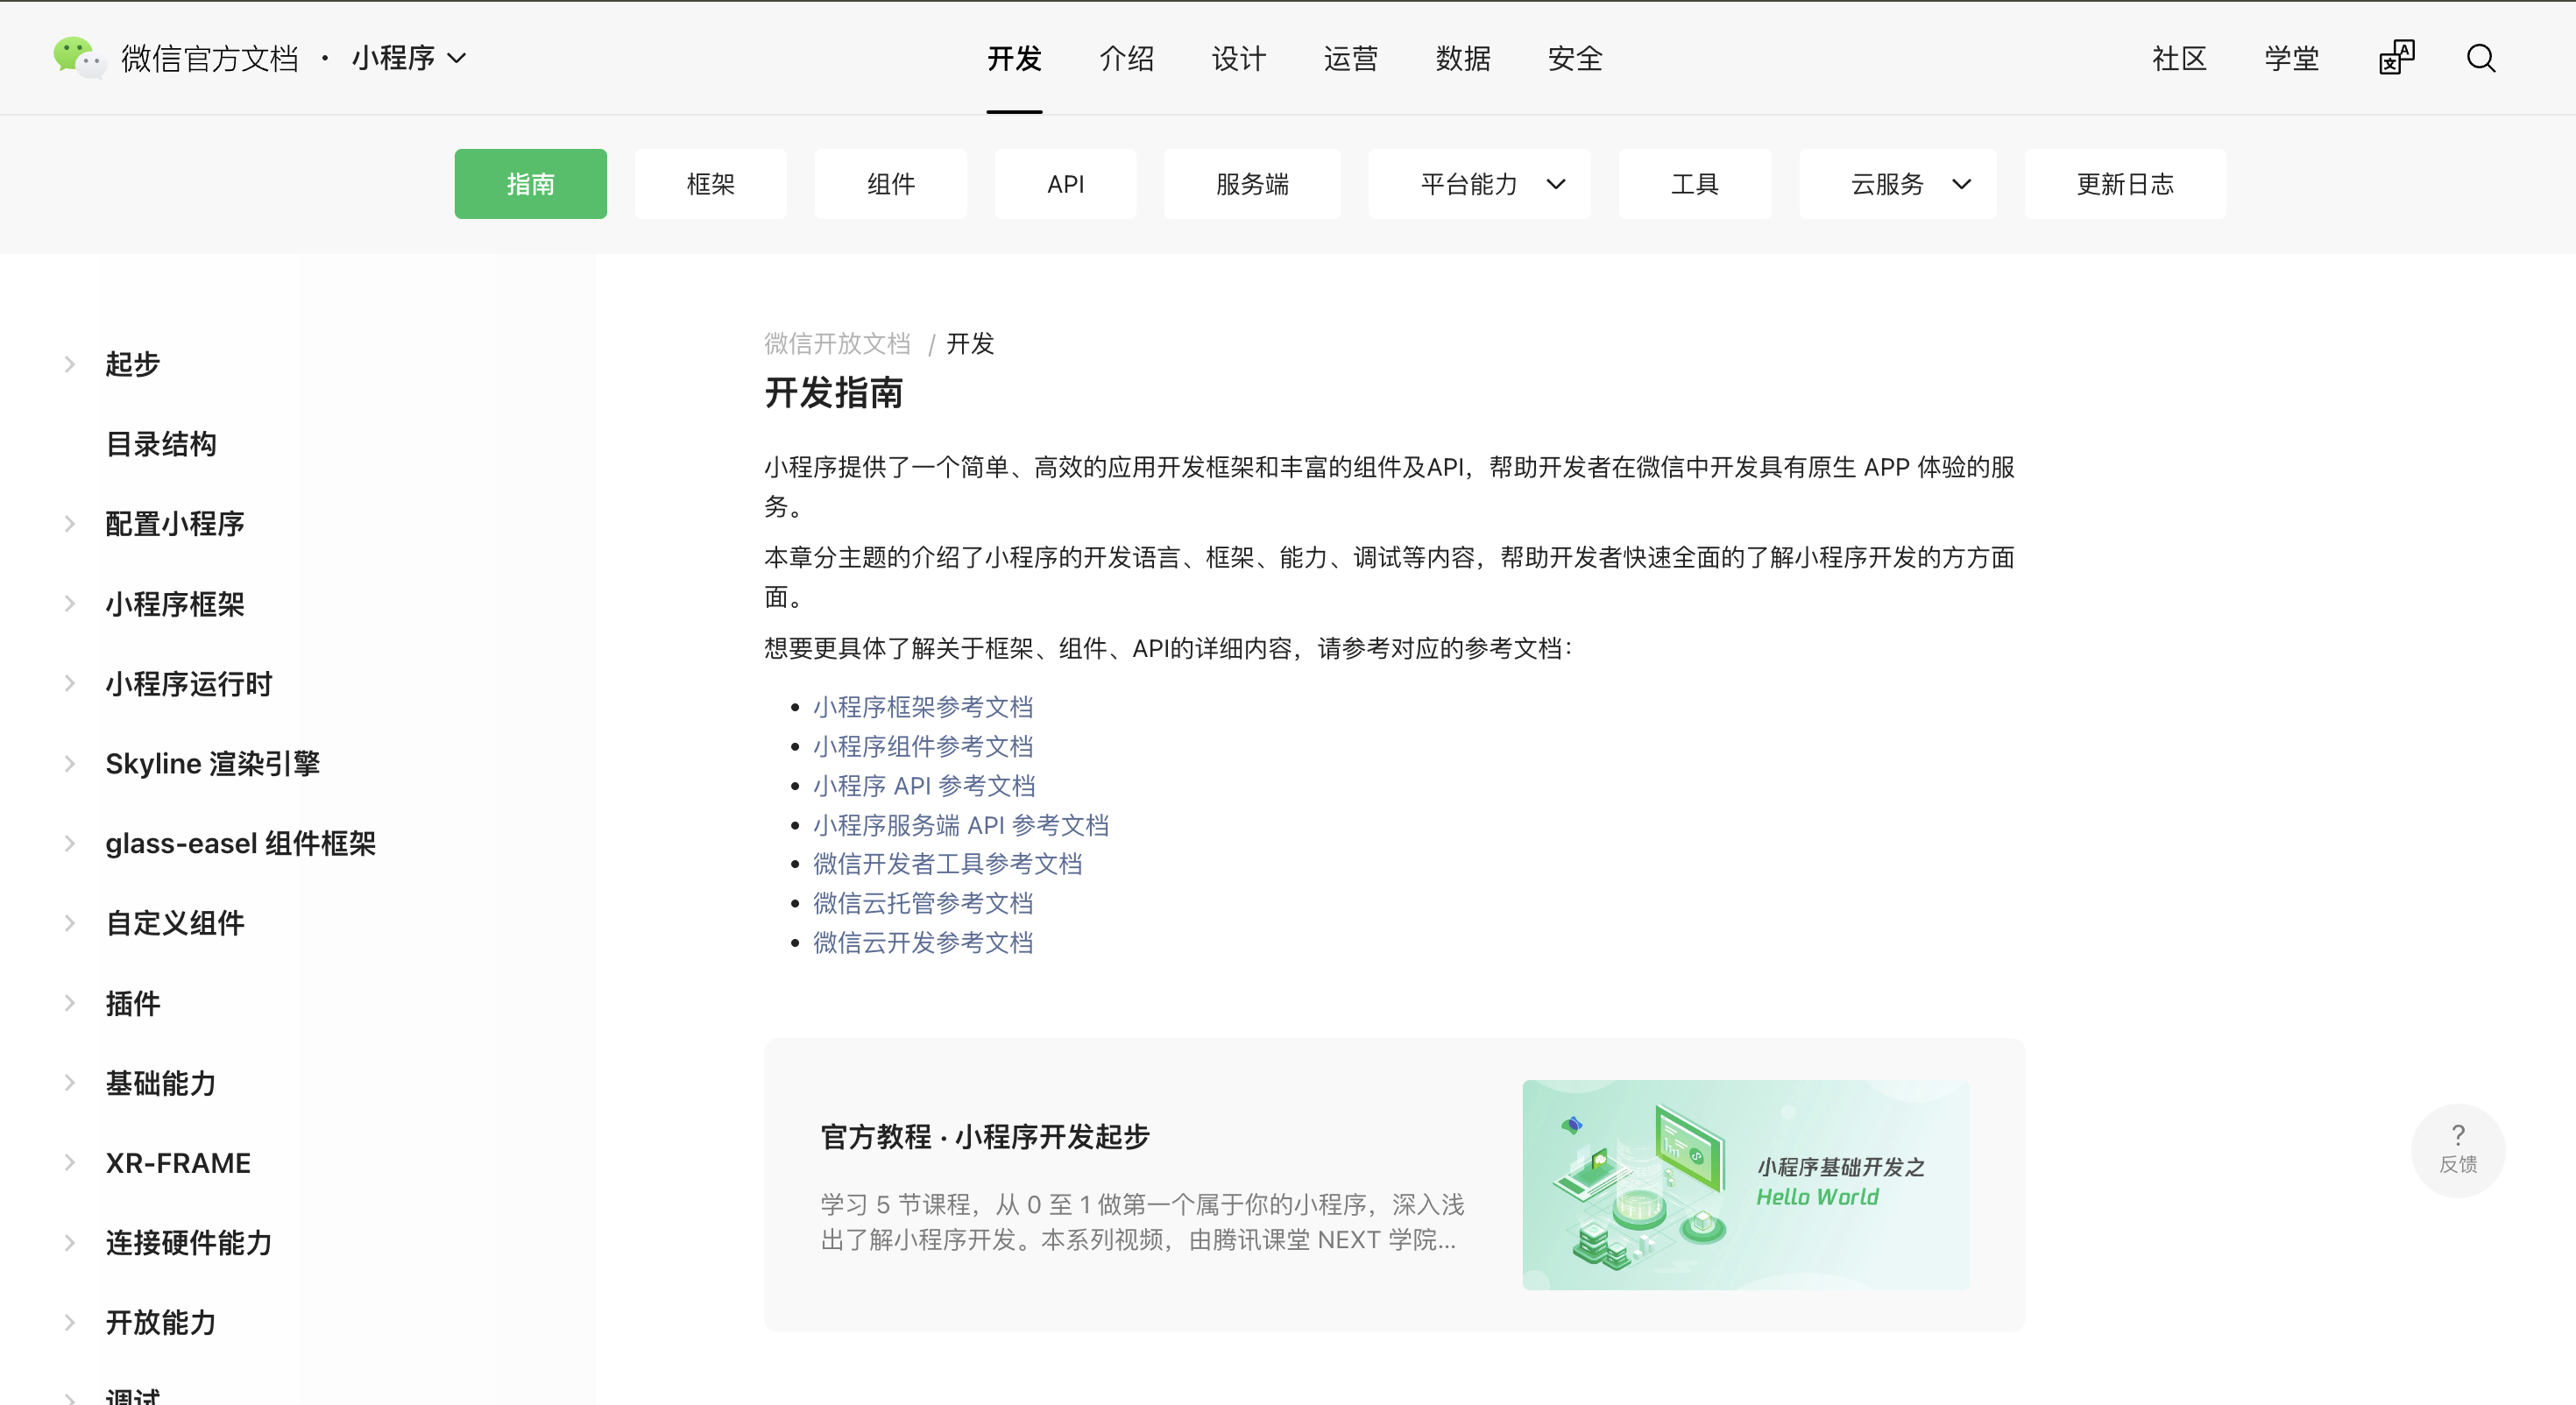This screenshot has height=1405, width=2576.
Task: Open 微信云托管参考文档 link
Action: 922,903
